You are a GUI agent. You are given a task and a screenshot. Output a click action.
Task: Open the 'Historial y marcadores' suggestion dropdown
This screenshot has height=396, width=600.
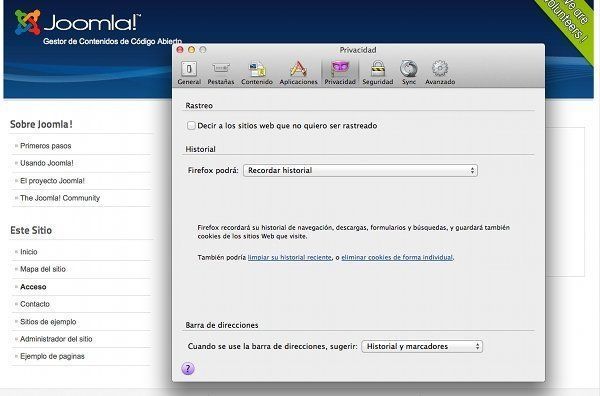point(422,346)
